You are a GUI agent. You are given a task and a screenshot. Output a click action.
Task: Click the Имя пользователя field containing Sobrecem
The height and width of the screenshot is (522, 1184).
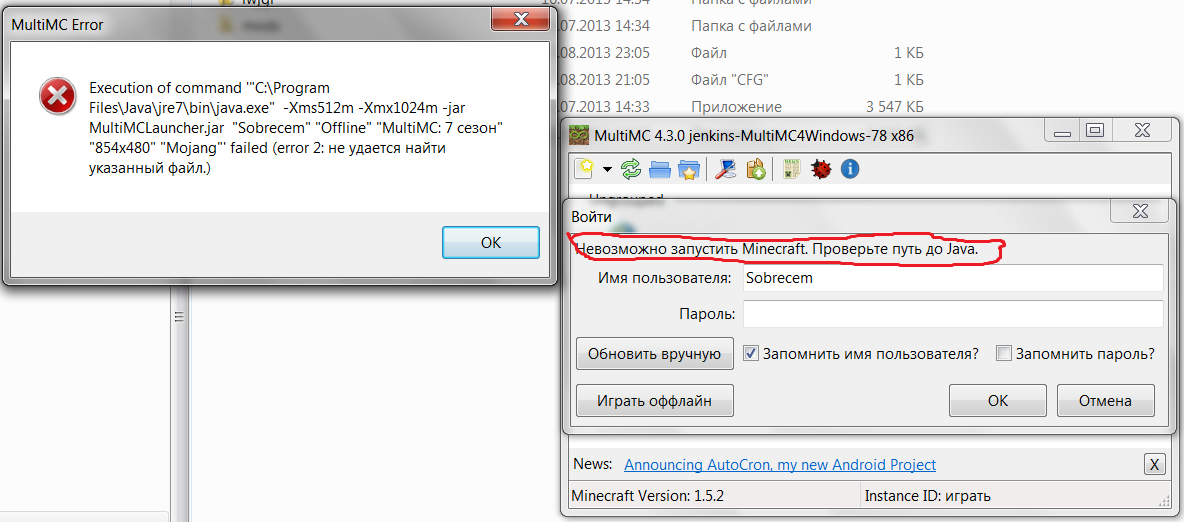(953, 277)
